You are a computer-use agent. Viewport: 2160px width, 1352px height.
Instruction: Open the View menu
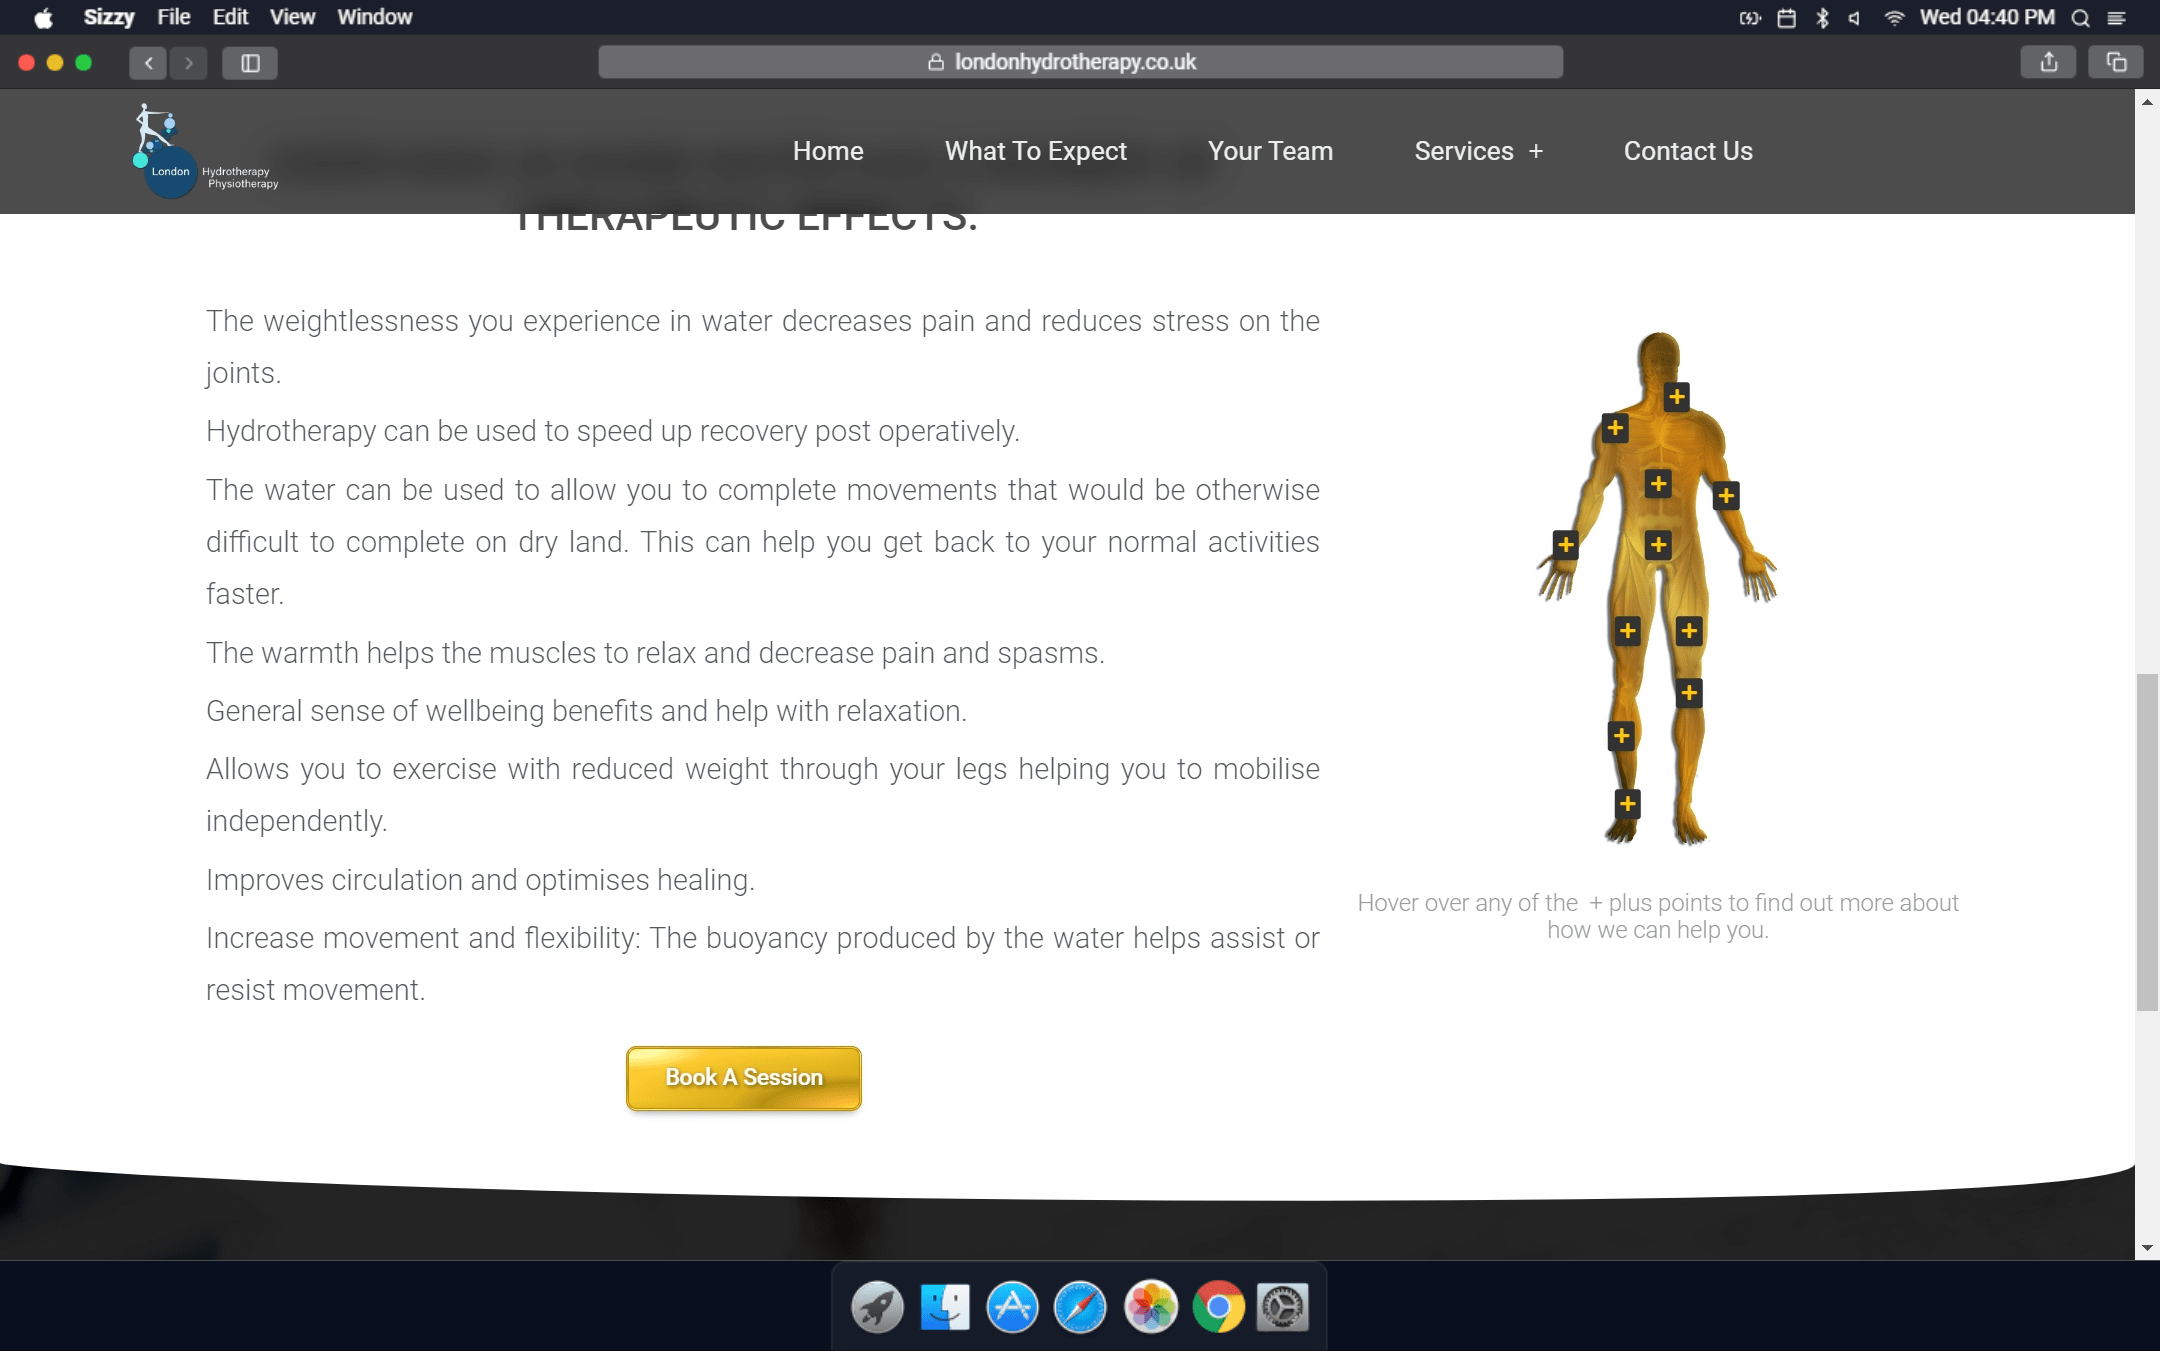[x=292, y=17]
